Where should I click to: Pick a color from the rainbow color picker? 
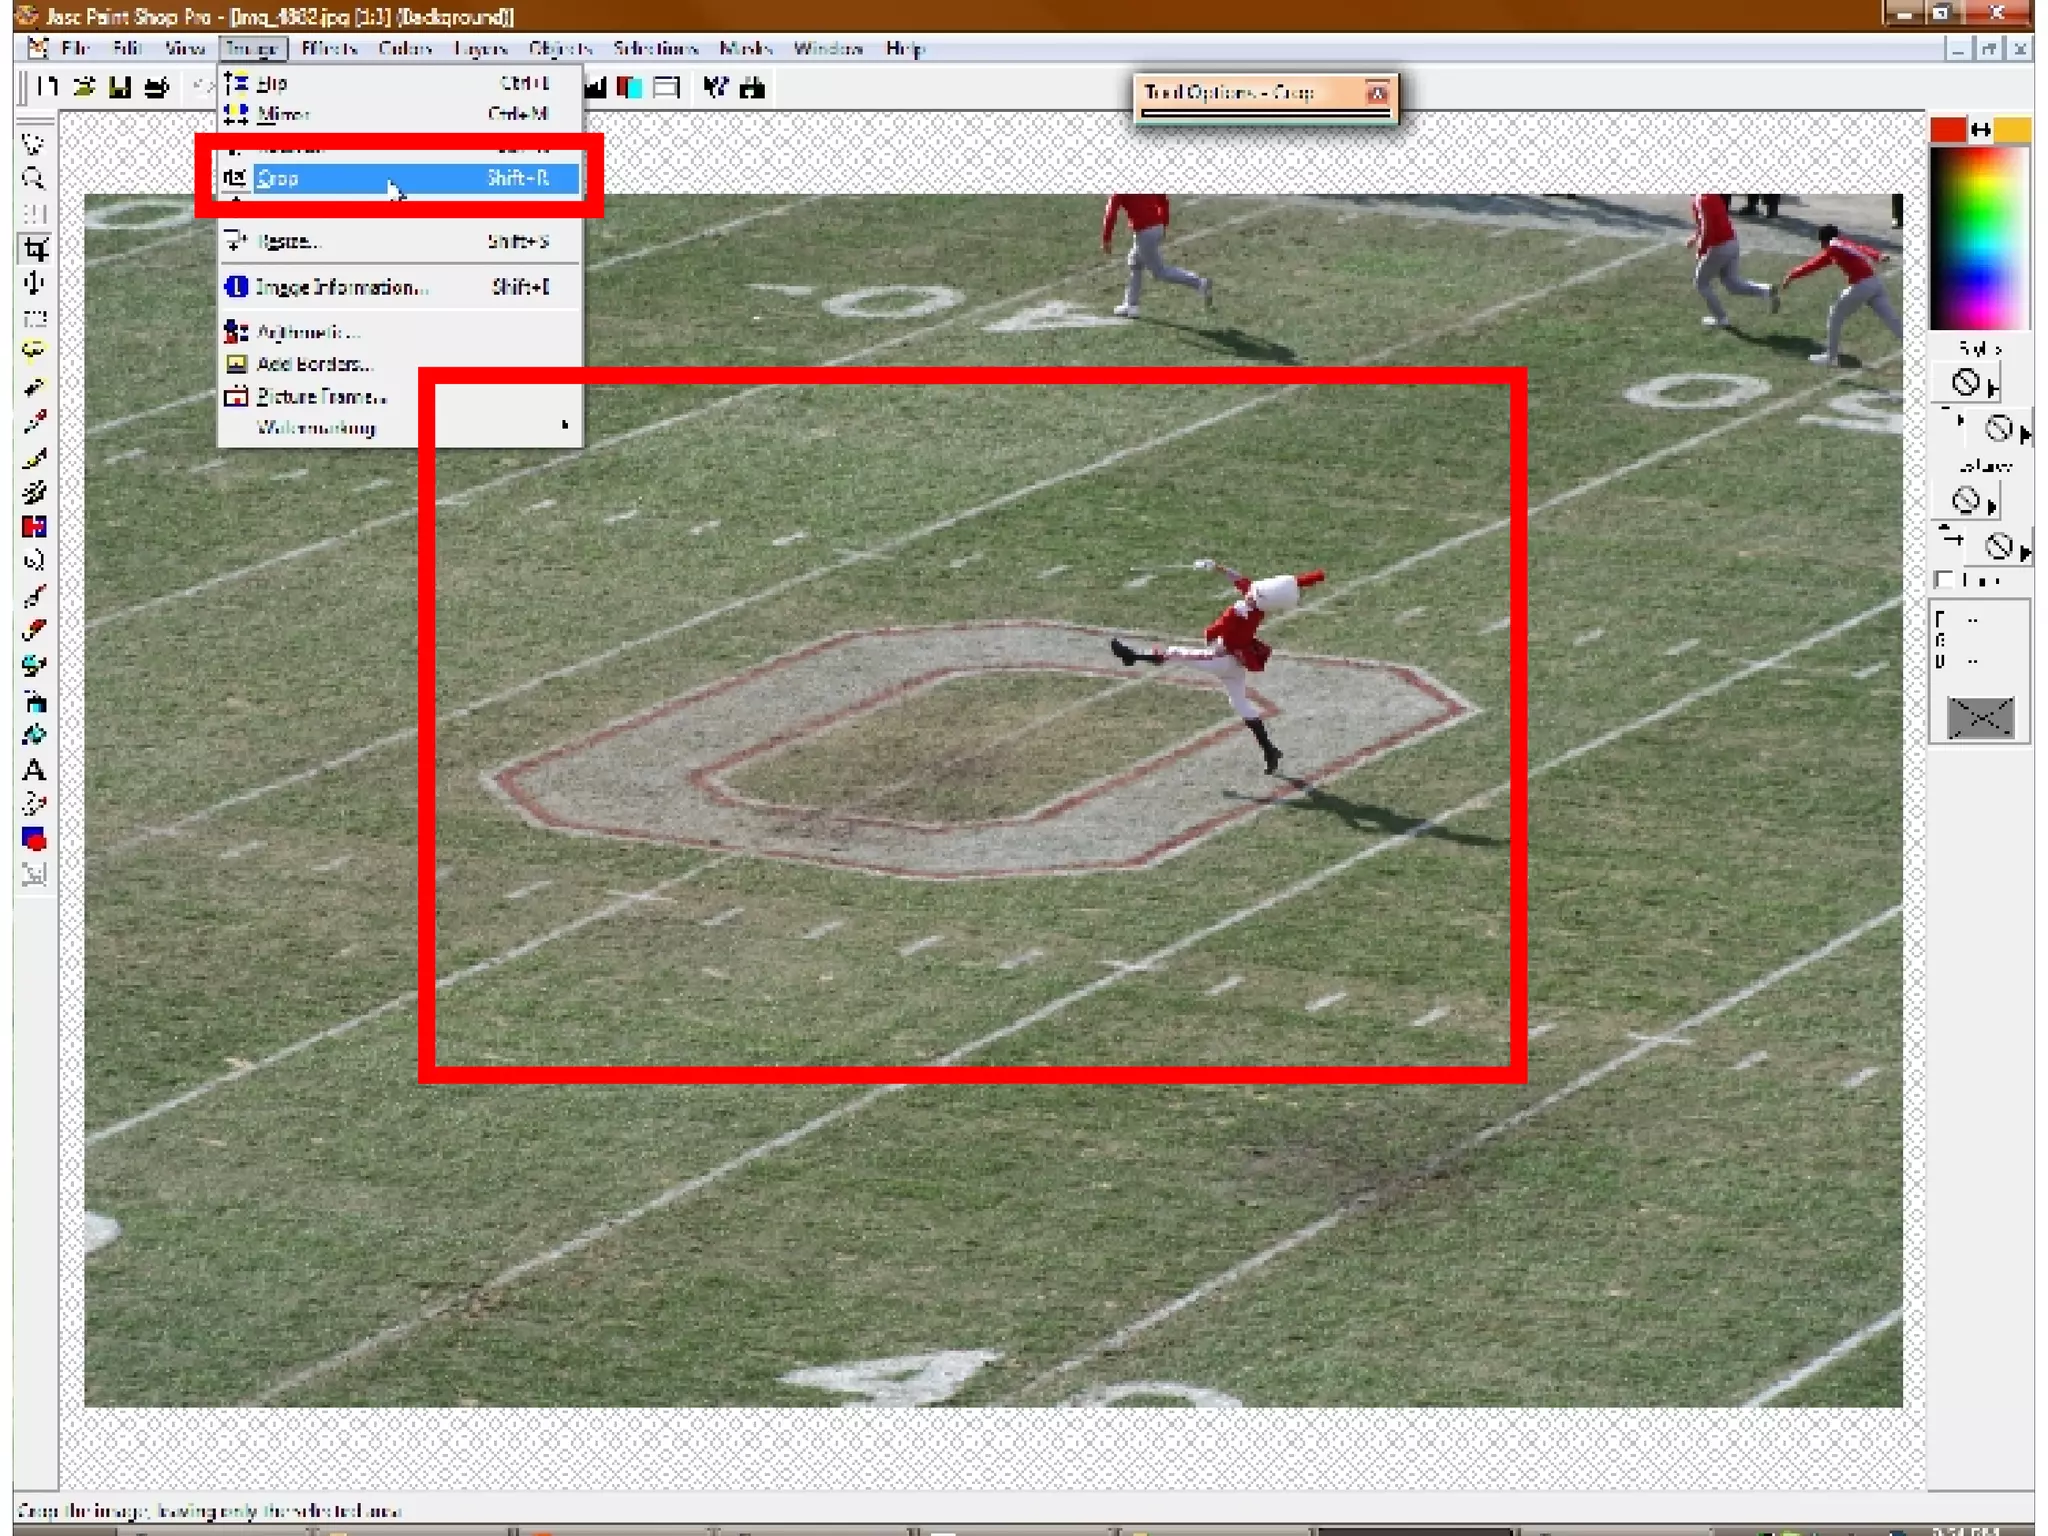coord(1978,240)
